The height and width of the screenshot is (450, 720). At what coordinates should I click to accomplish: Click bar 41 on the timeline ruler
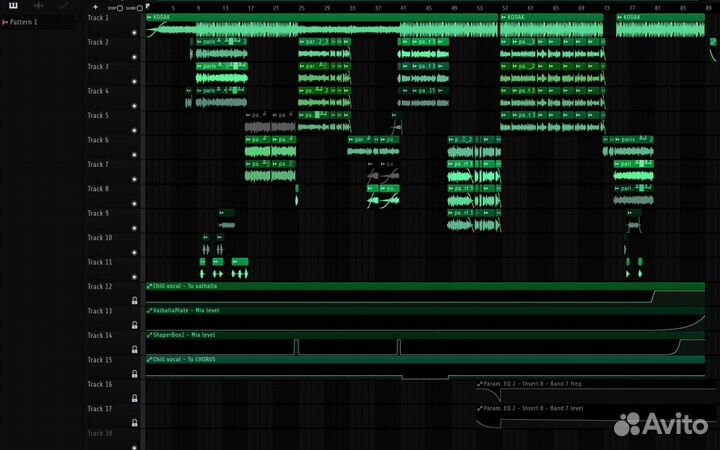403,7
